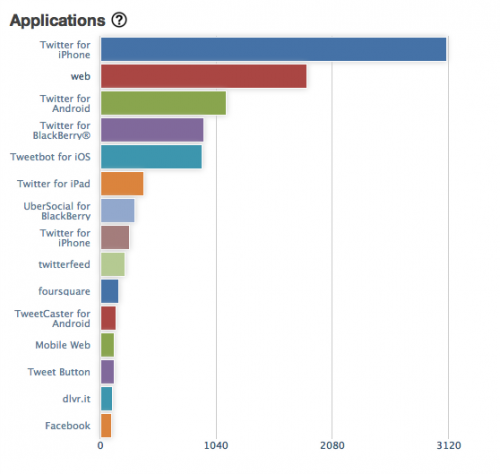This screenshot has width=500, height=474.
Task: Select the orange Twitter for iPad bar
Action: [x=122, y=184]
